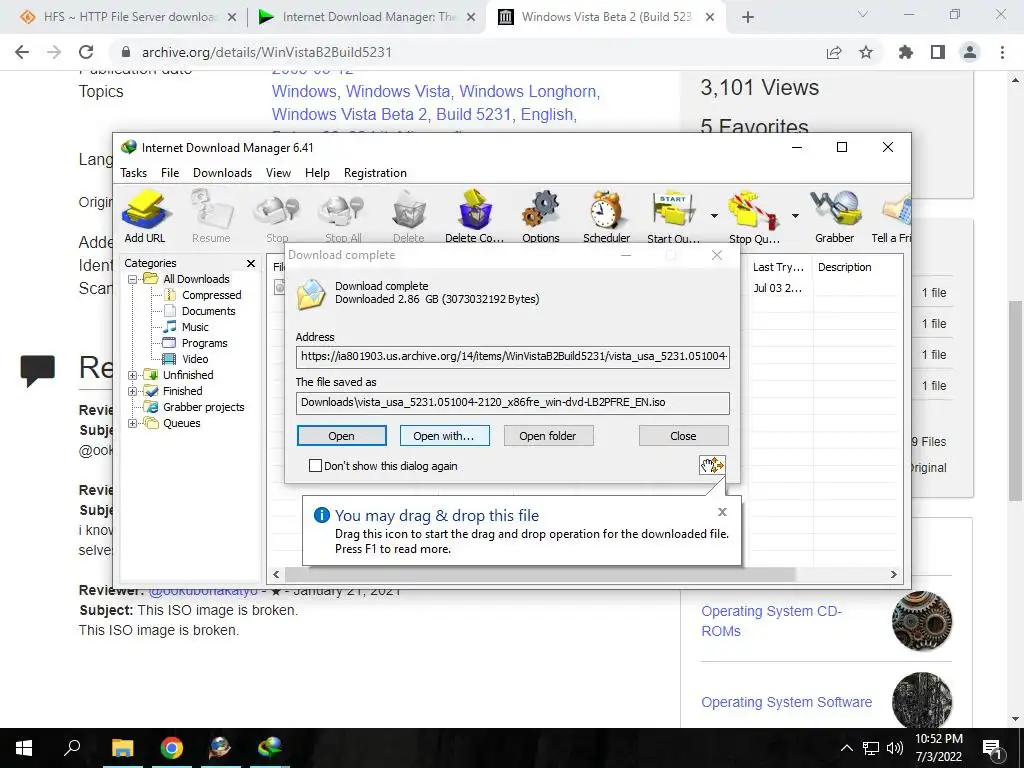Open File Explorer from taskbar
This screenshot has width=1024, height=768.
point(122,748)
